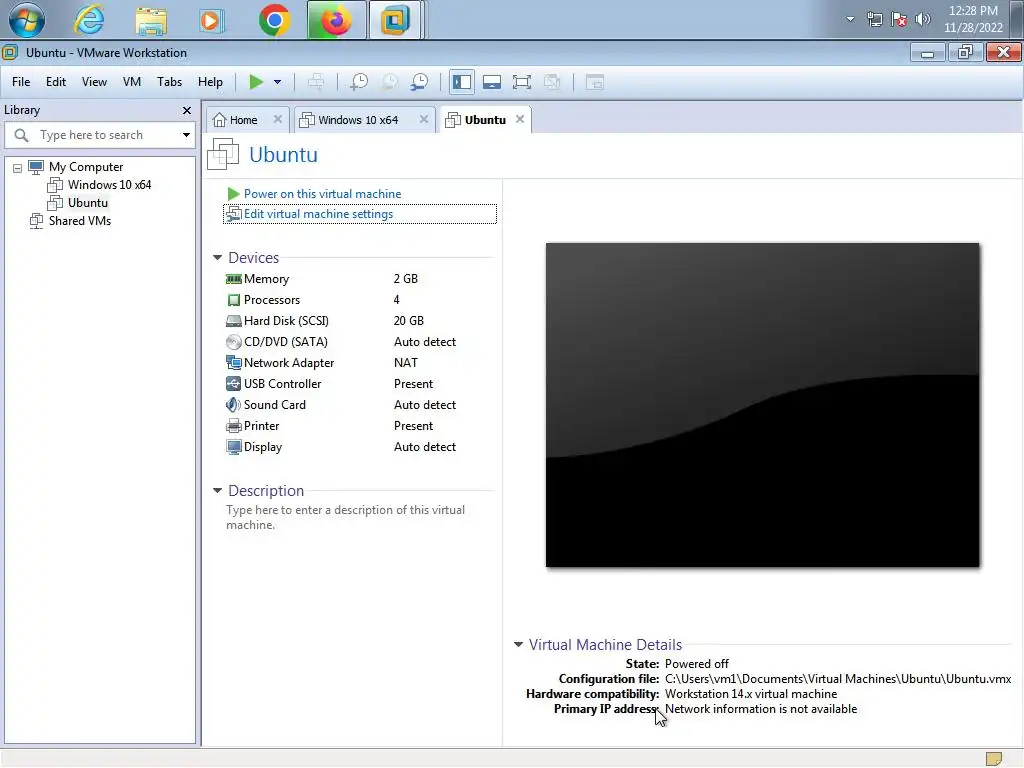This screenshot has width=1024, height=768.
Task: Click the revert to snapshot toolbar icon
Action: pyautogui.click(x=389, y=82)
